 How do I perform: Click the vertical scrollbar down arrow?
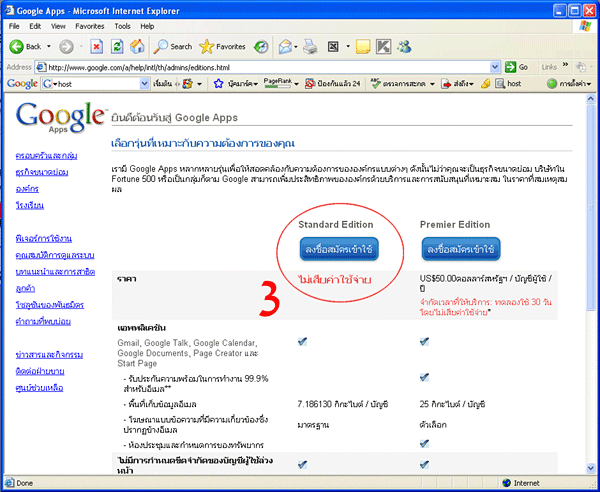pyautogui.click(x=590, y=467)
